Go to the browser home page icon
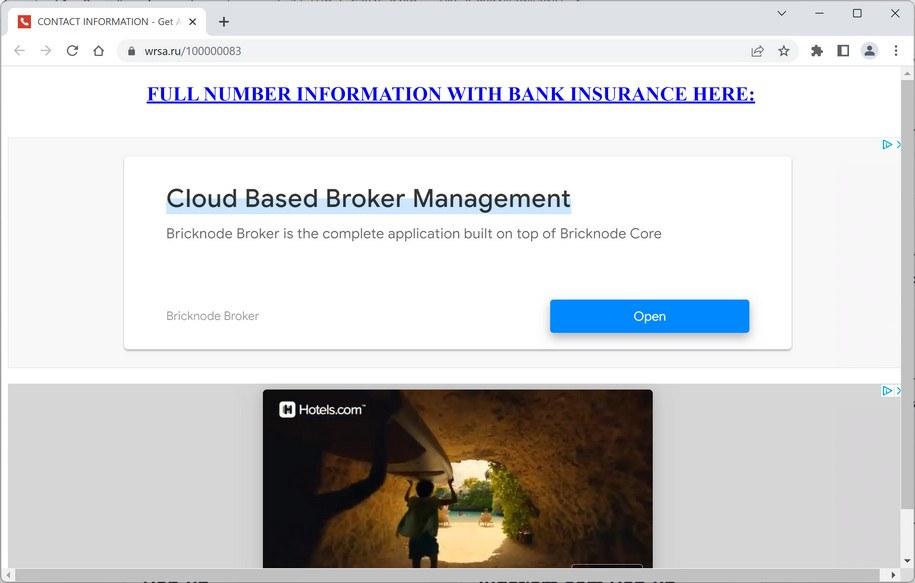This screenshot has width=915, height=583. point(99,51)
